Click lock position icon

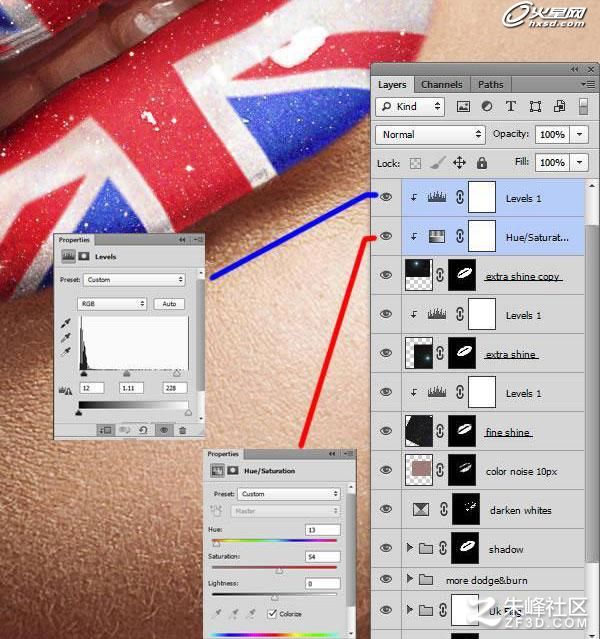click(459, 163)
